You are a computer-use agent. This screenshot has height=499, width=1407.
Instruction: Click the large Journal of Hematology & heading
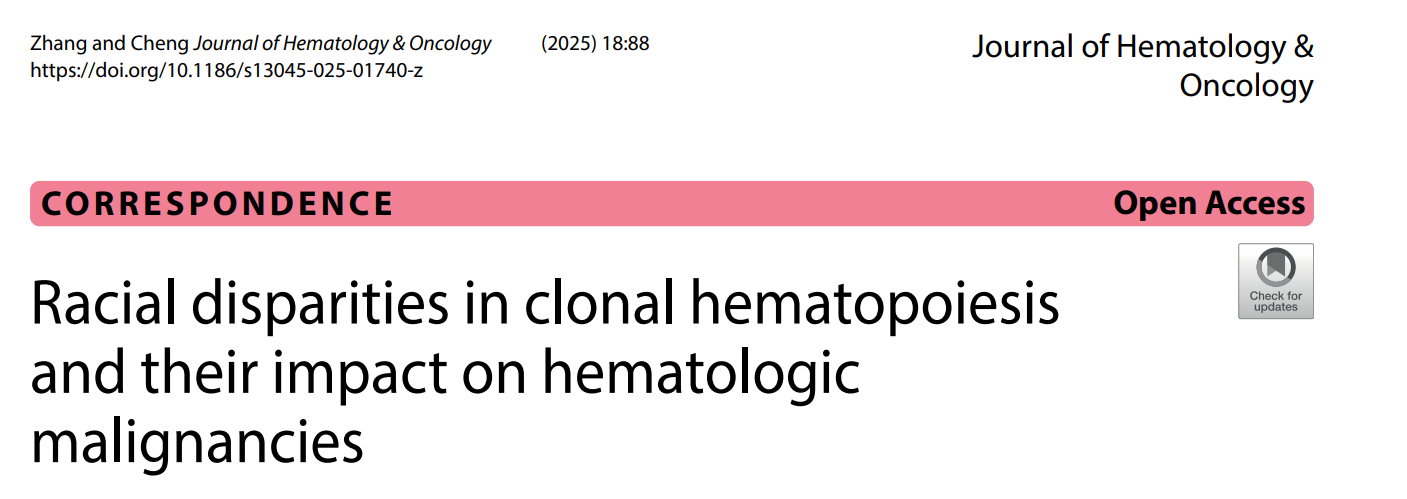coord(1142,47)
